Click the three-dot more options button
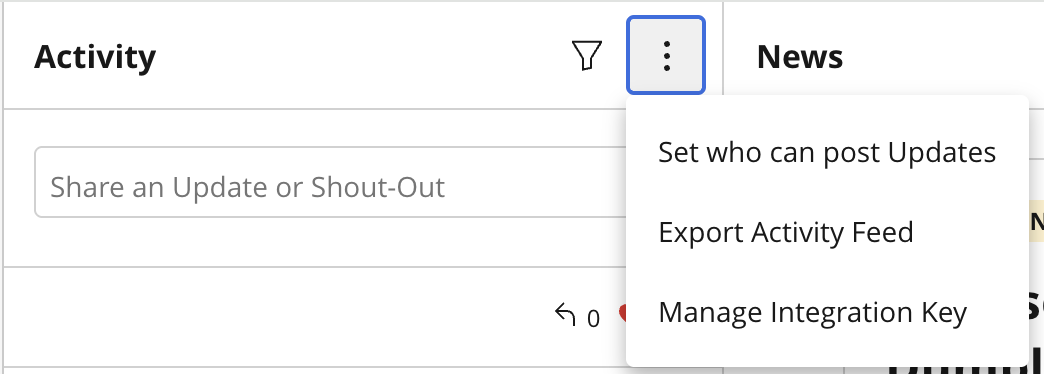The height and width of the screenshot is (374, 1044). (666, 55)
